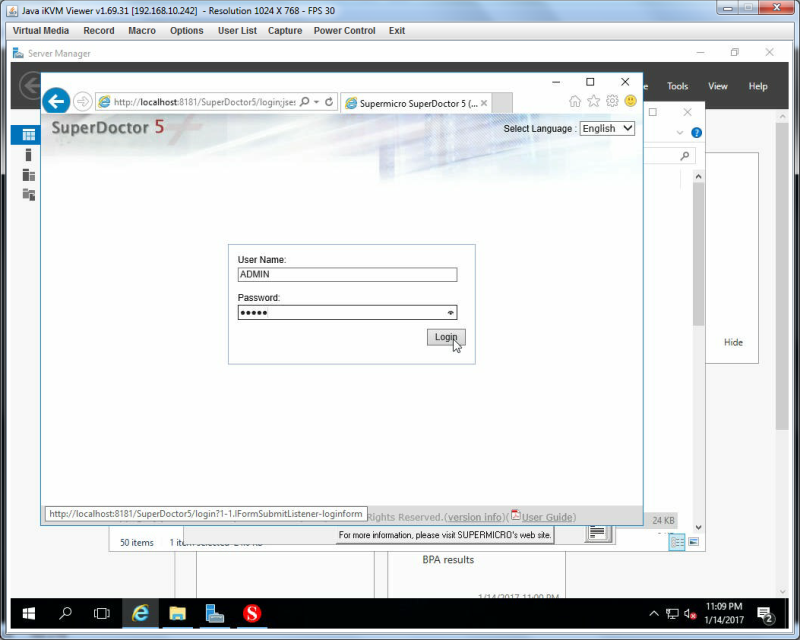Show hidden tray icons chevron
This screenshot has width=800, height=640.
(x=654, y=614)
